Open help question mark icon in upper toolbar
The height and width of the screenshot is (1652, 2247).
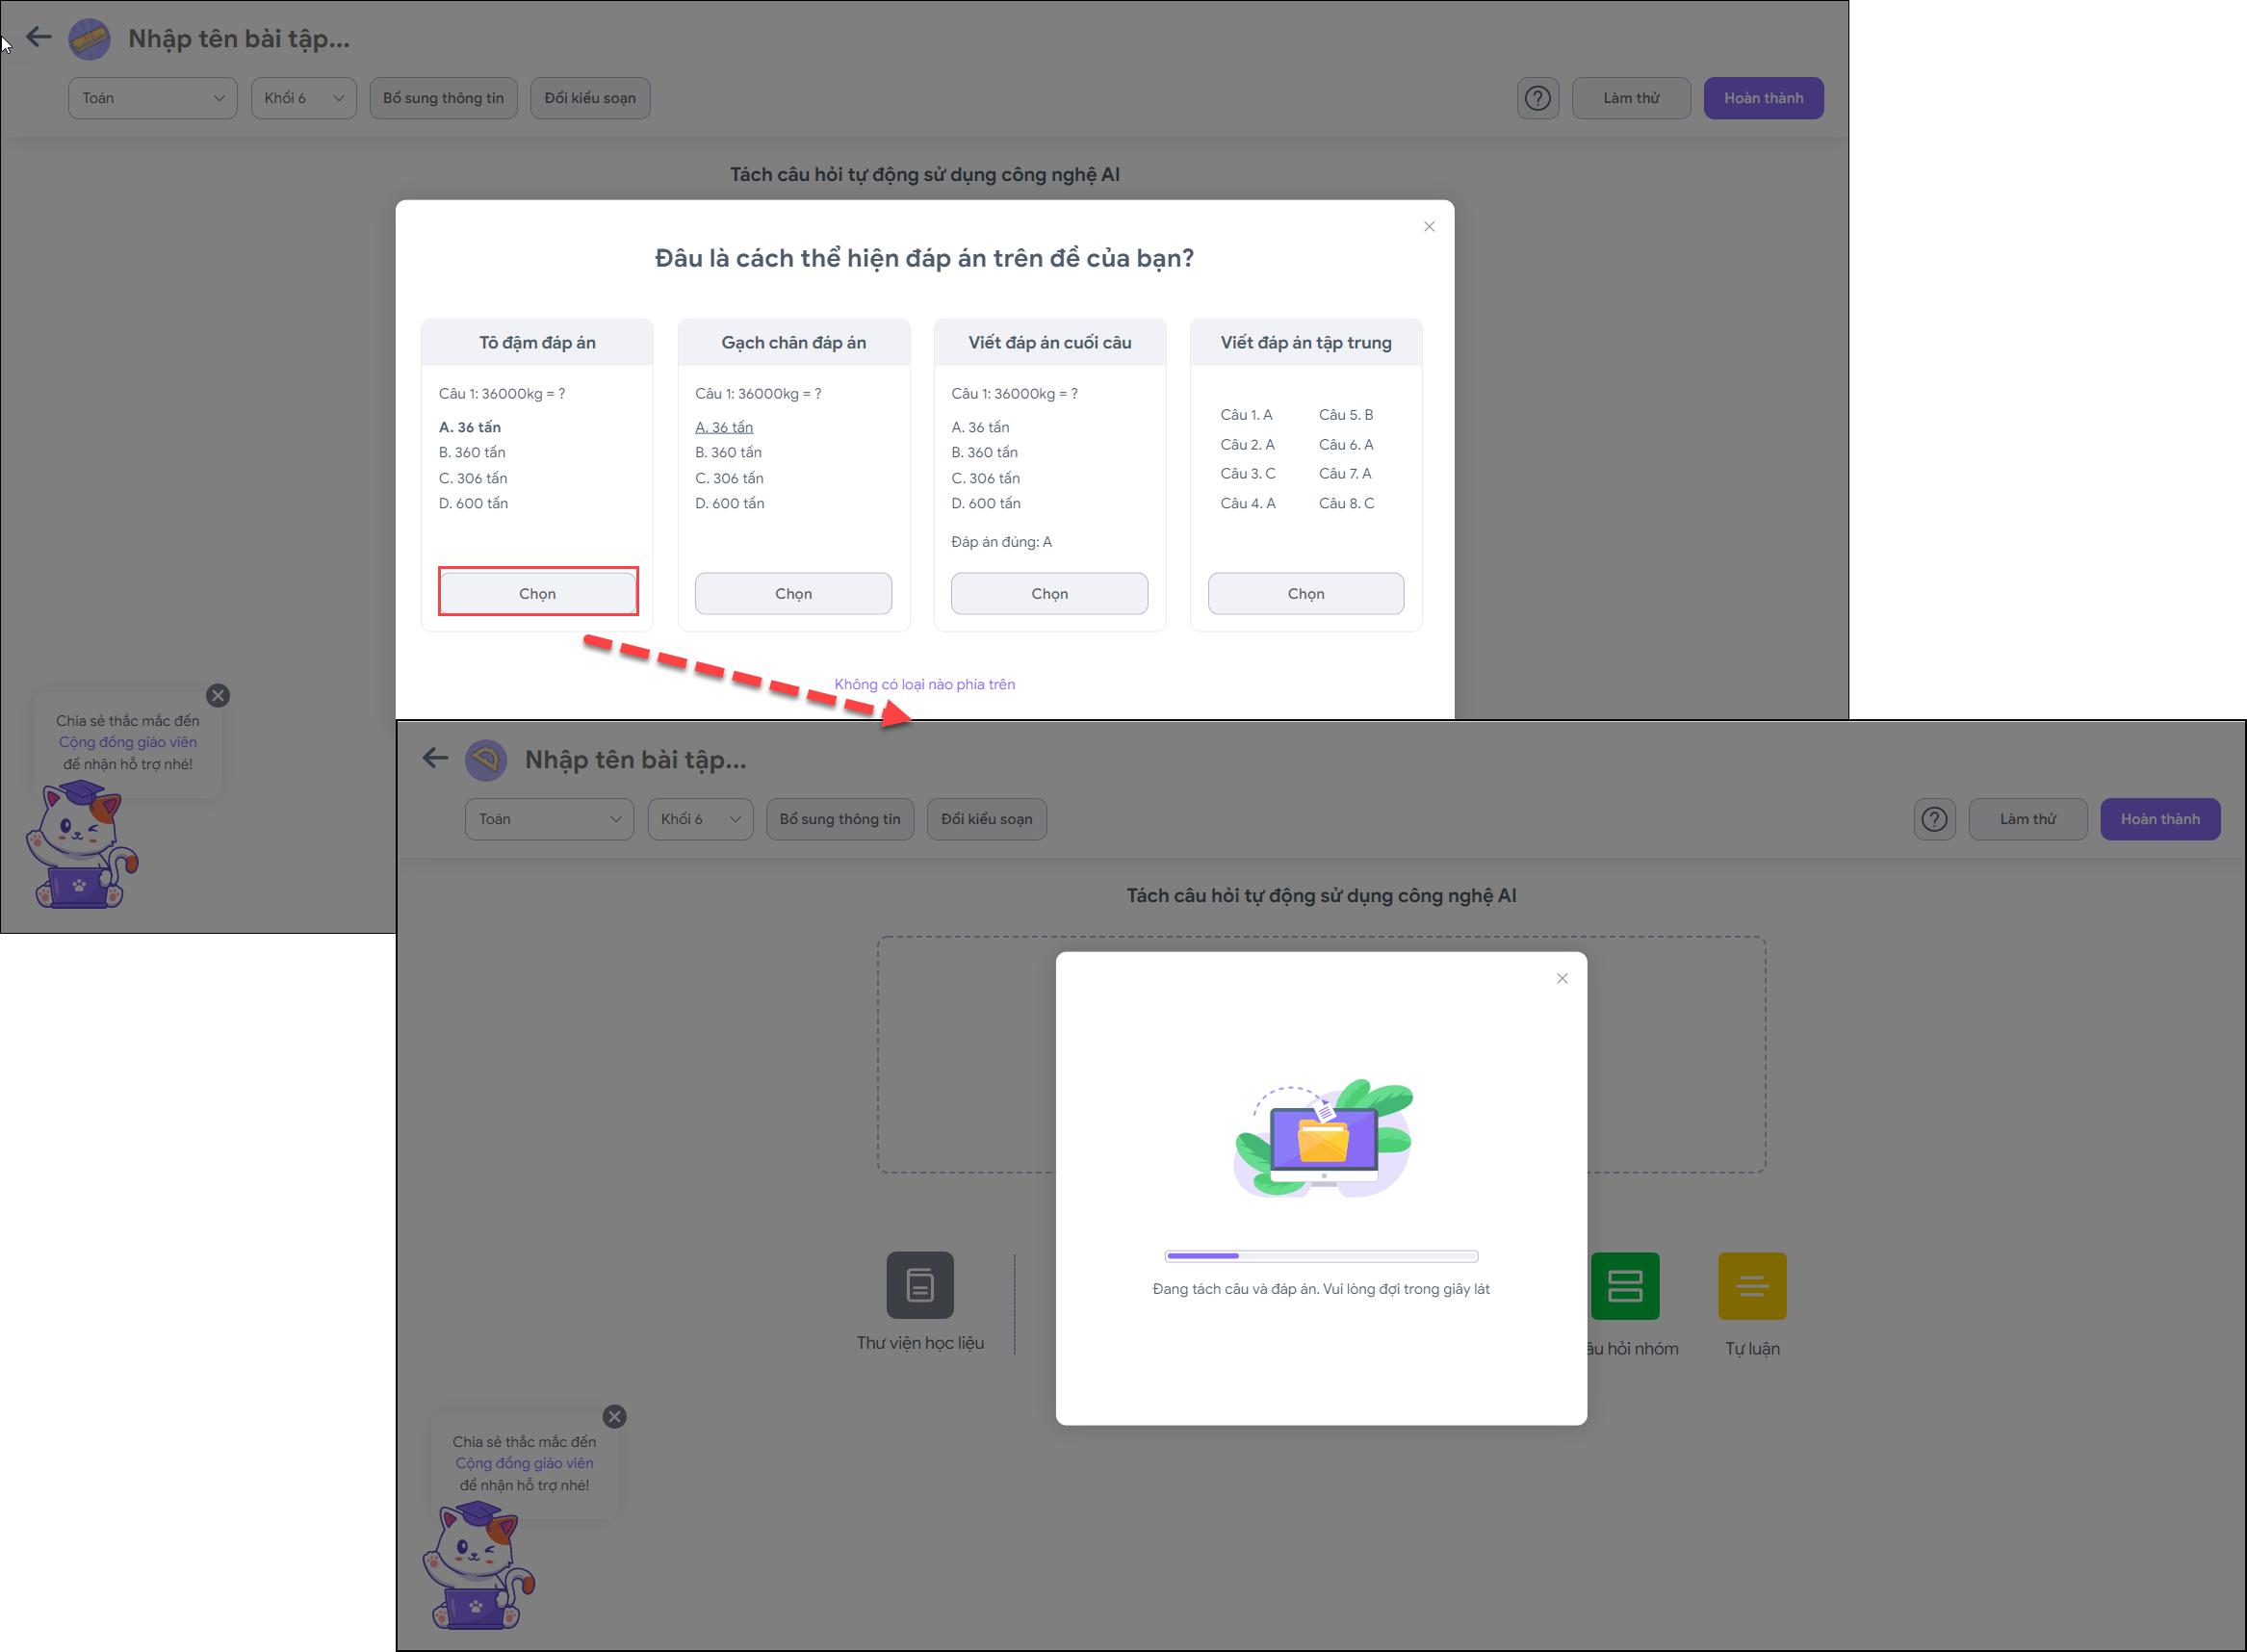tap(1537, 98)
